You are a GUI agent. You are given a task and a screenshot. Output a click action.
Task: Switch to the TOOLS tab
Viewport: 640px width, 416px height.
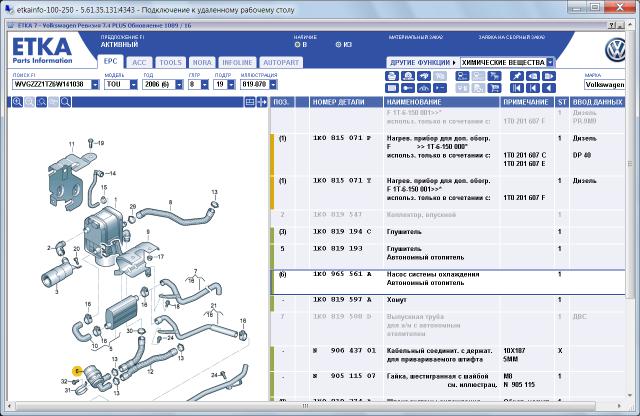pos(170,62)
